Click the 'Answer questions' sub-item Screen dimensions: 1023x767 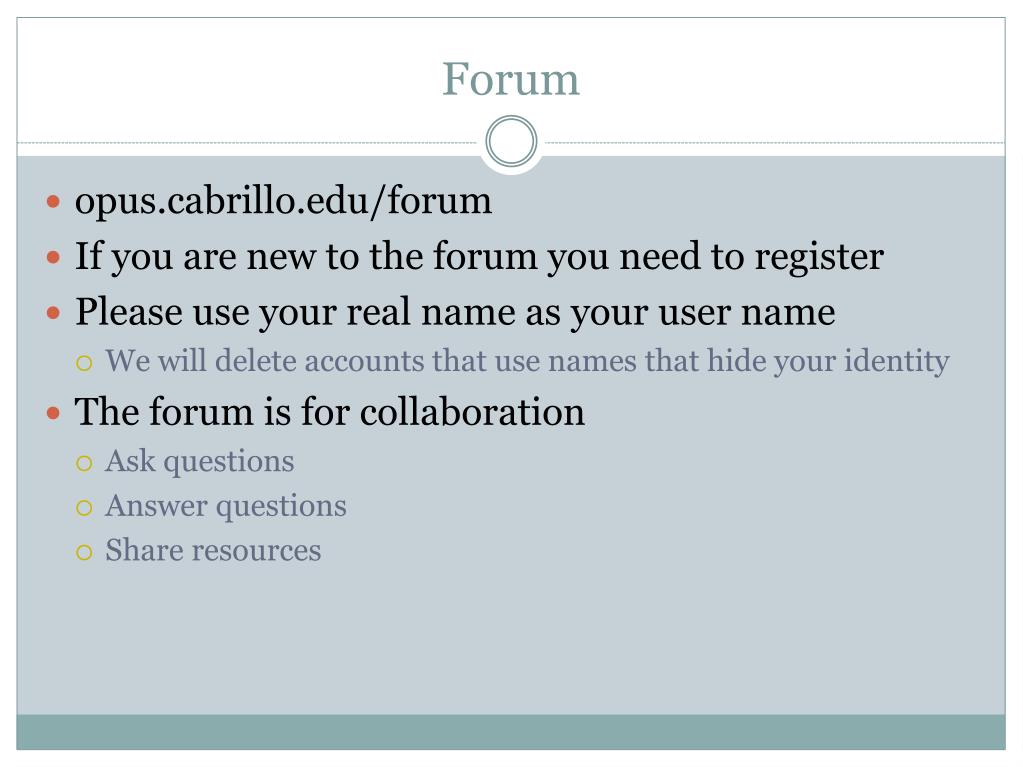coord(226,507)
